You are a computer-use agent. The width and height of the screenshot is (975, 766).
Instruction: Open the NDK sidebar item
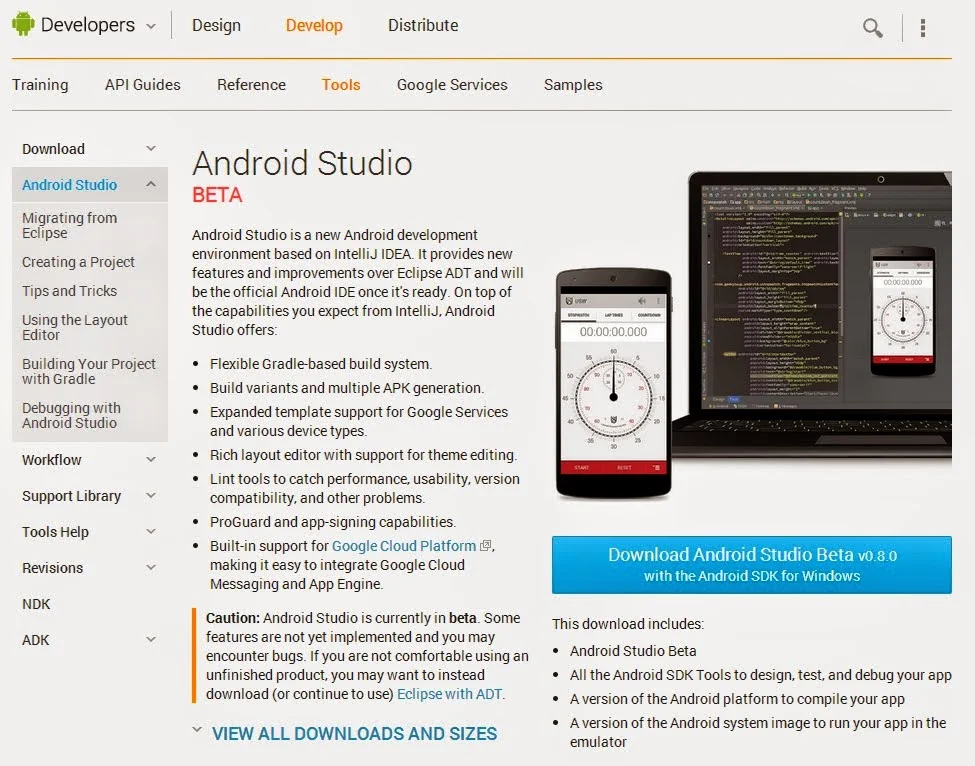point(36,604)
